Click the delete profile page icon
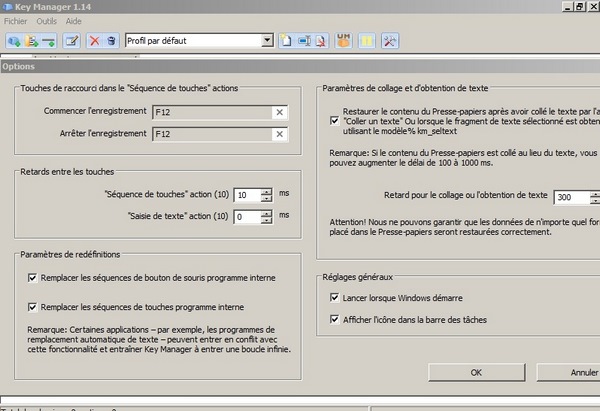Image resolution: width=600 pixels, height=411 pixels. pos(321,41)
